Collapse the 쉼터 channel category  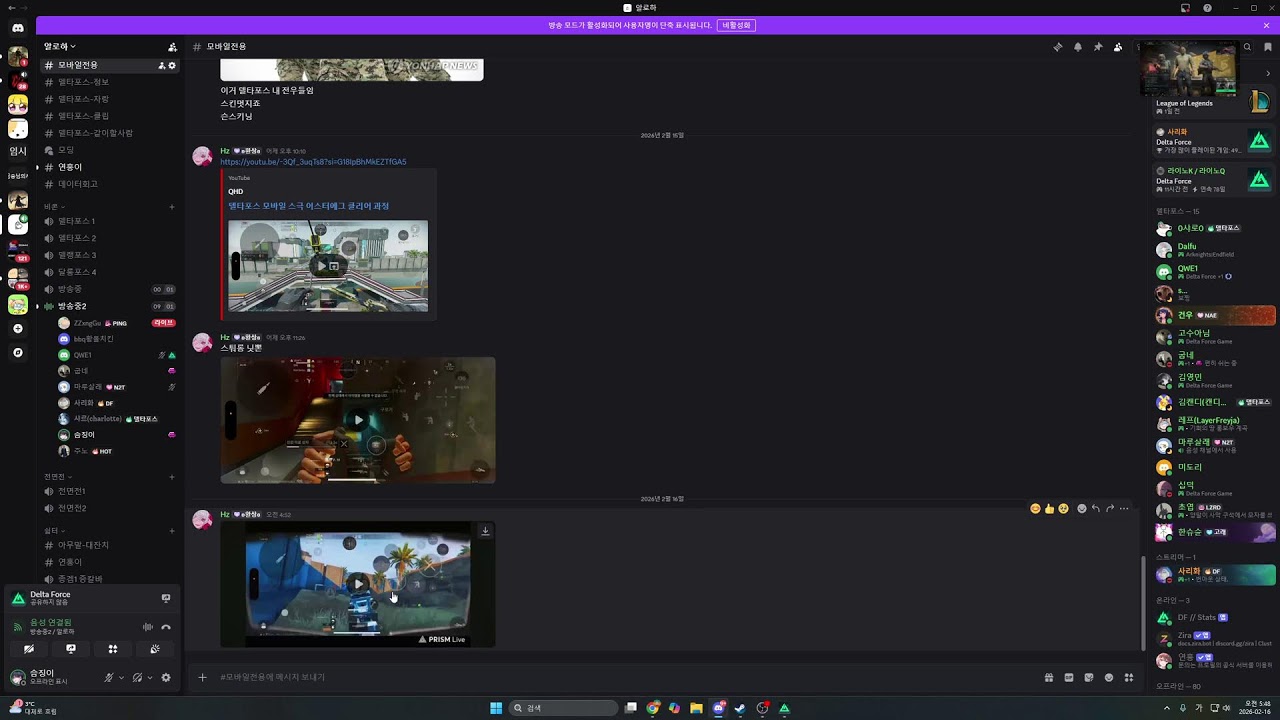click(x=53, y=531)
